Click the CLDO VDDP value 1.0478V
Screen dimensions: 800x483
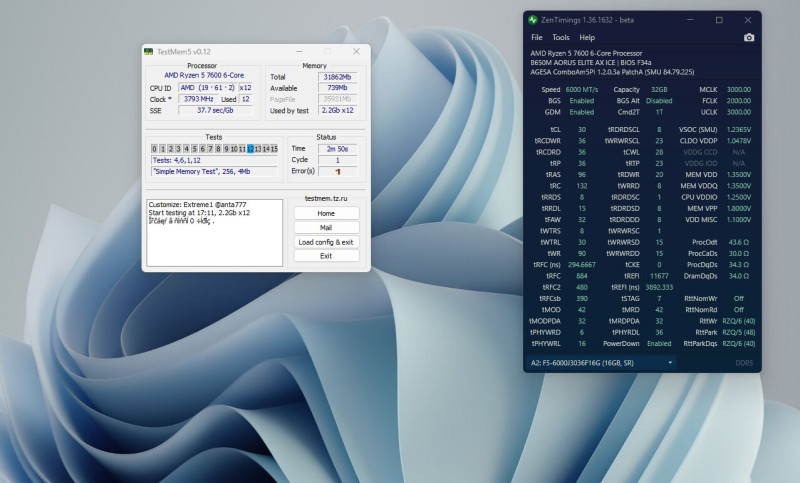click(x=738, y=141)
